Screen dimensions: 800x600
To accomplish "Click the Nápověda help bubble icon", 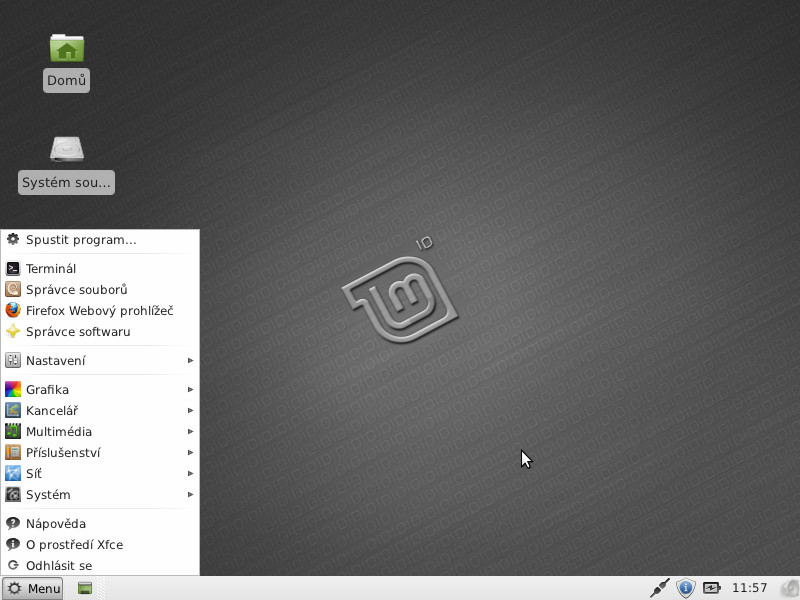I will (x=13, y=523).
